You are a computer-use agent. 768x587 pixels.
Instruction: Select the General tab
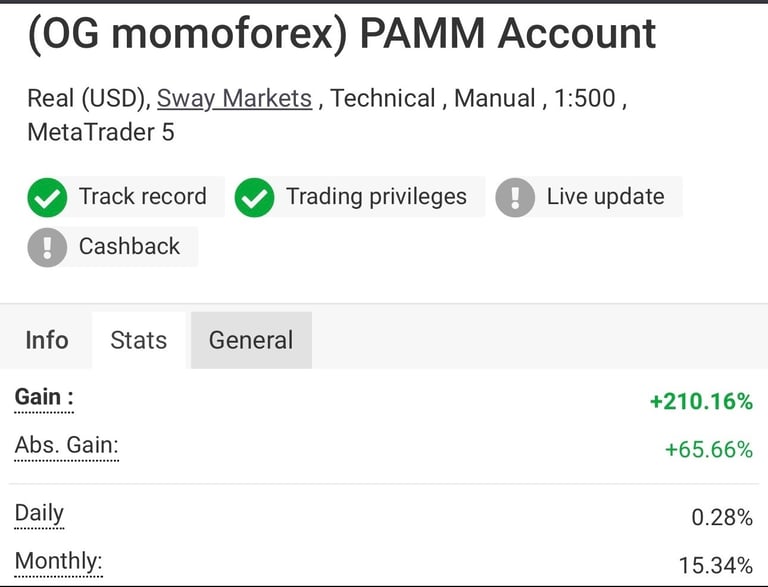251,340
